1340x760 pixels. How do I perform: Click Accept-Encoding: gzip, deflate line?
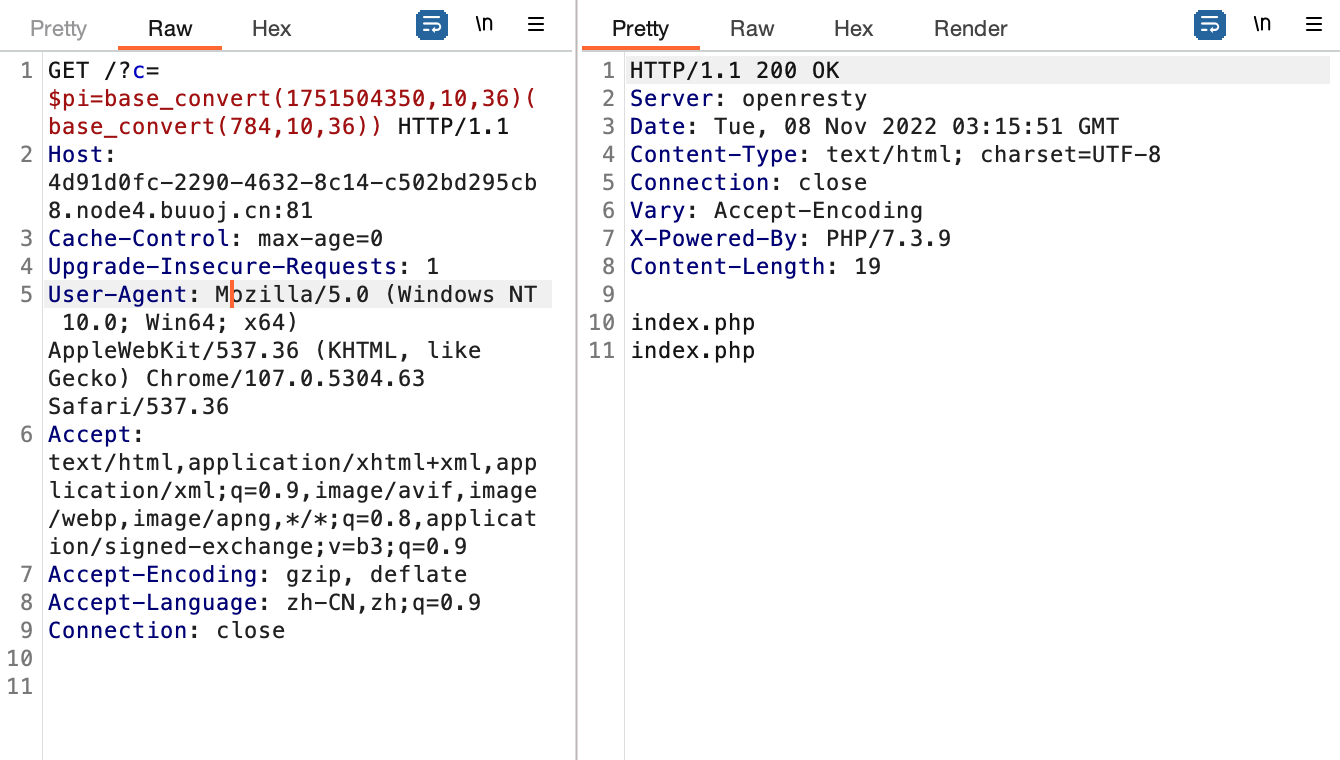click(257, 575)
